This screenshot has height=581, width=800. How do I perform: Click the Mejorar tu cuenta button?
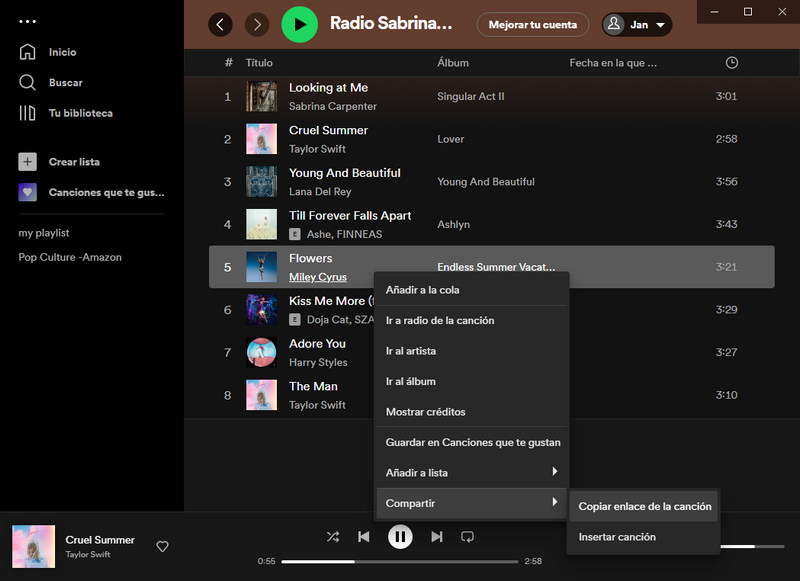[532, 24]
